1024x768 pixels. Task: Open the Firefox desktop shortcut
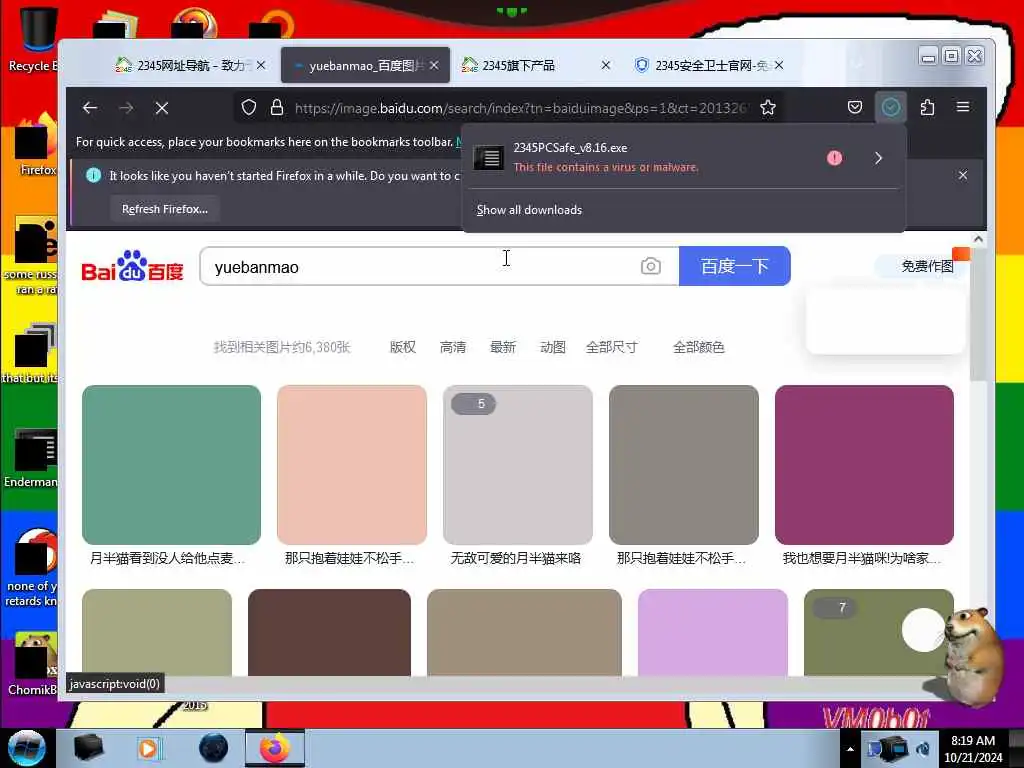(34, 145)
